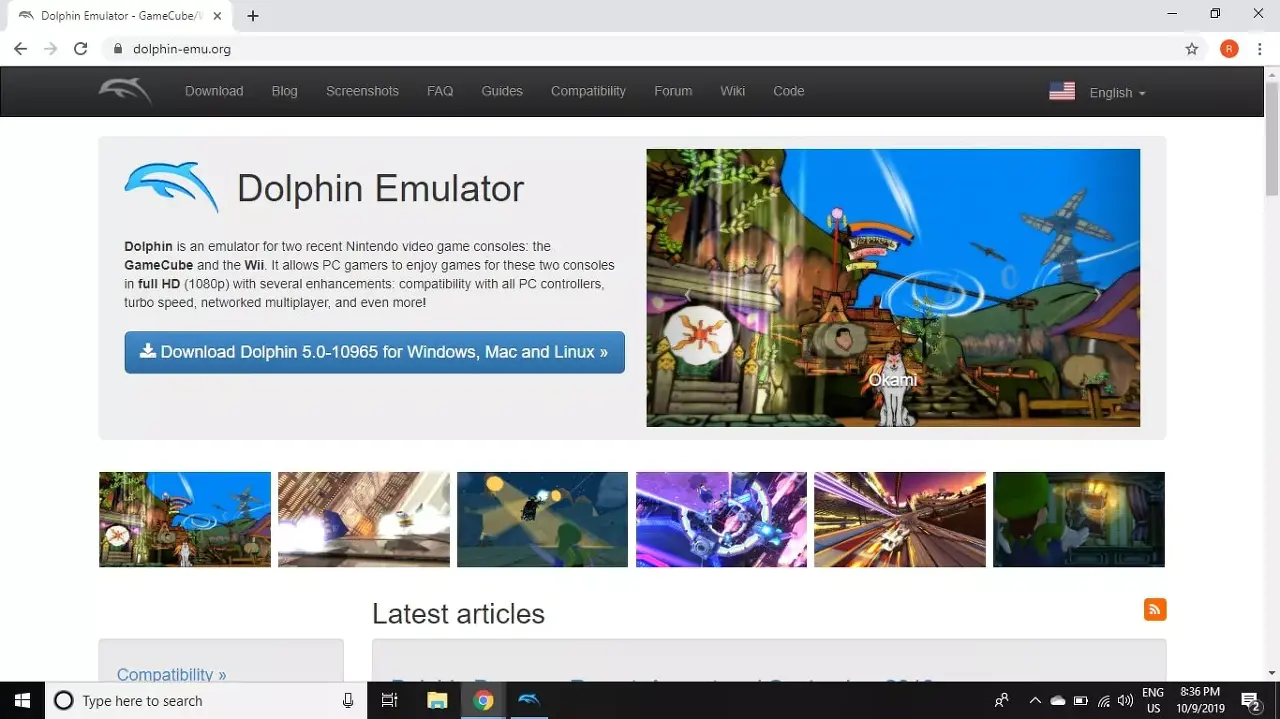
Task: Click the battery tray icon
Action: click(1081, 700)
